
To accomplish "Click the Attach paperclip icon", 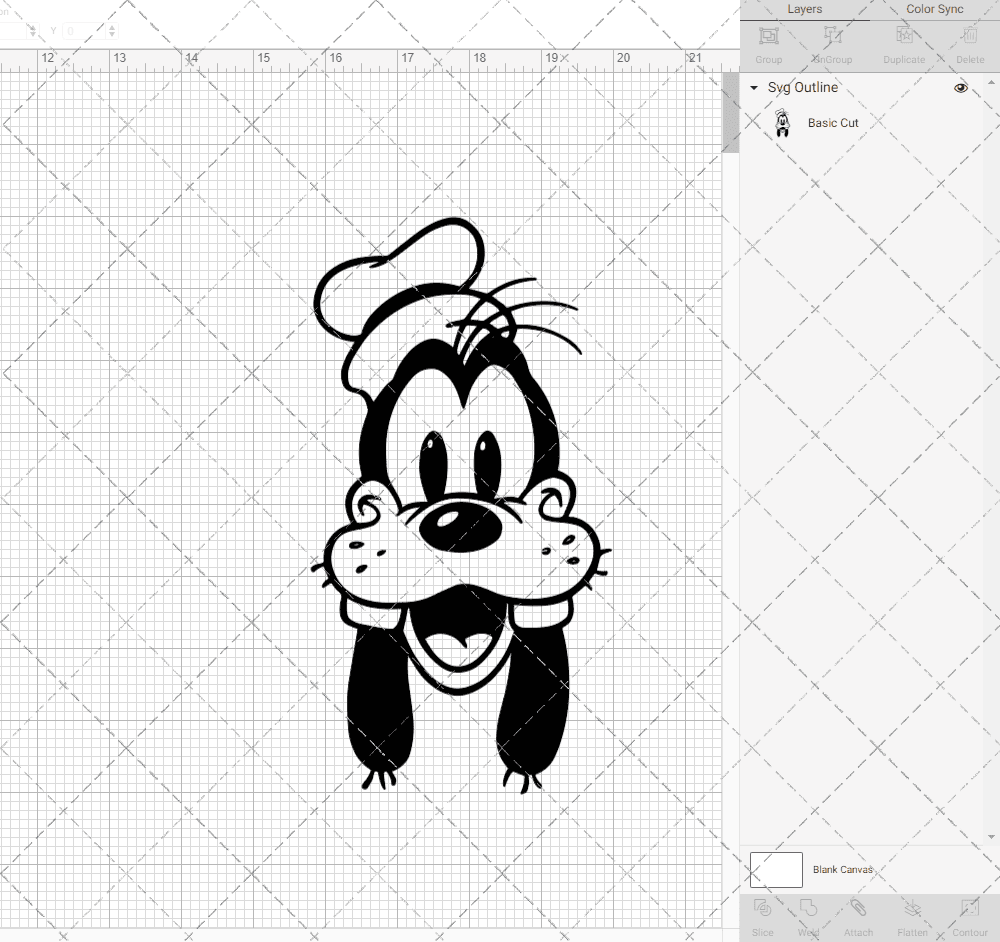I will pyautogui.click(x=858, y=908).
